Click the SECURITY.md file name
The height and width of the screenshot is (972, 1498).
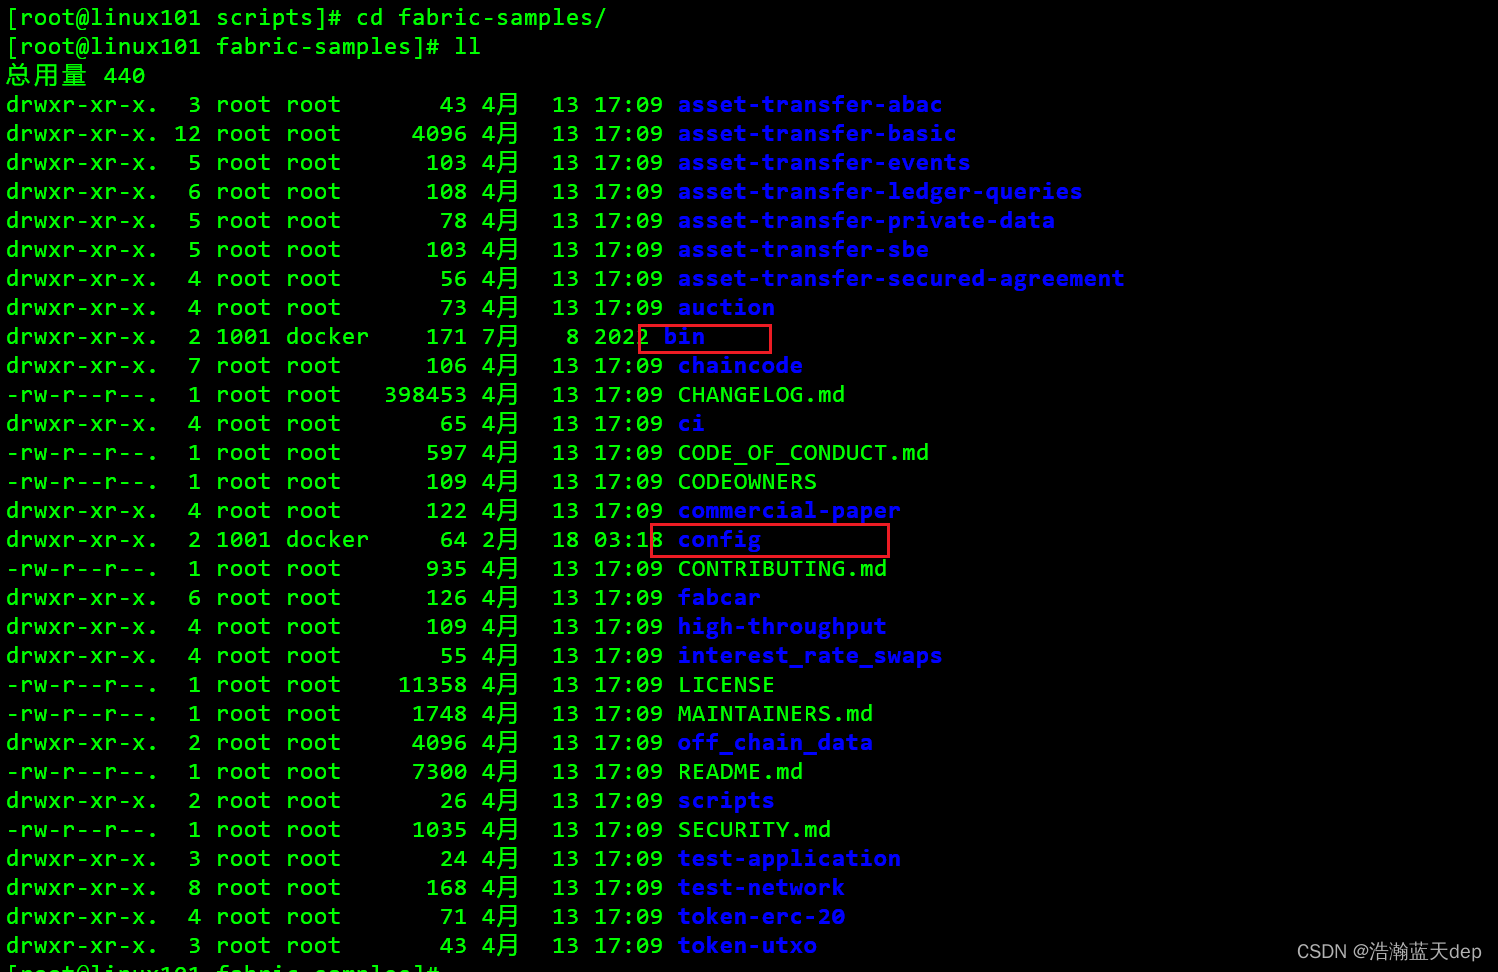754,830
